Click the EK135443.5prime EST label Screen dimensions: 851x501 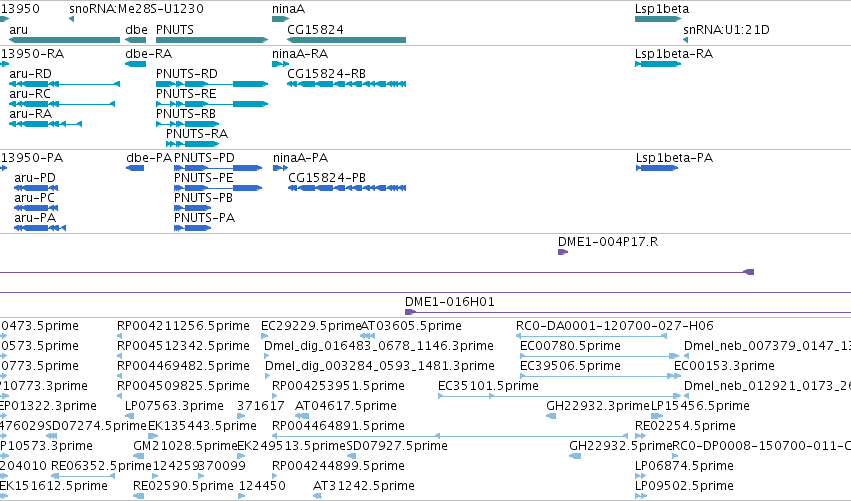pyautogui.click(x=202, y=427)
